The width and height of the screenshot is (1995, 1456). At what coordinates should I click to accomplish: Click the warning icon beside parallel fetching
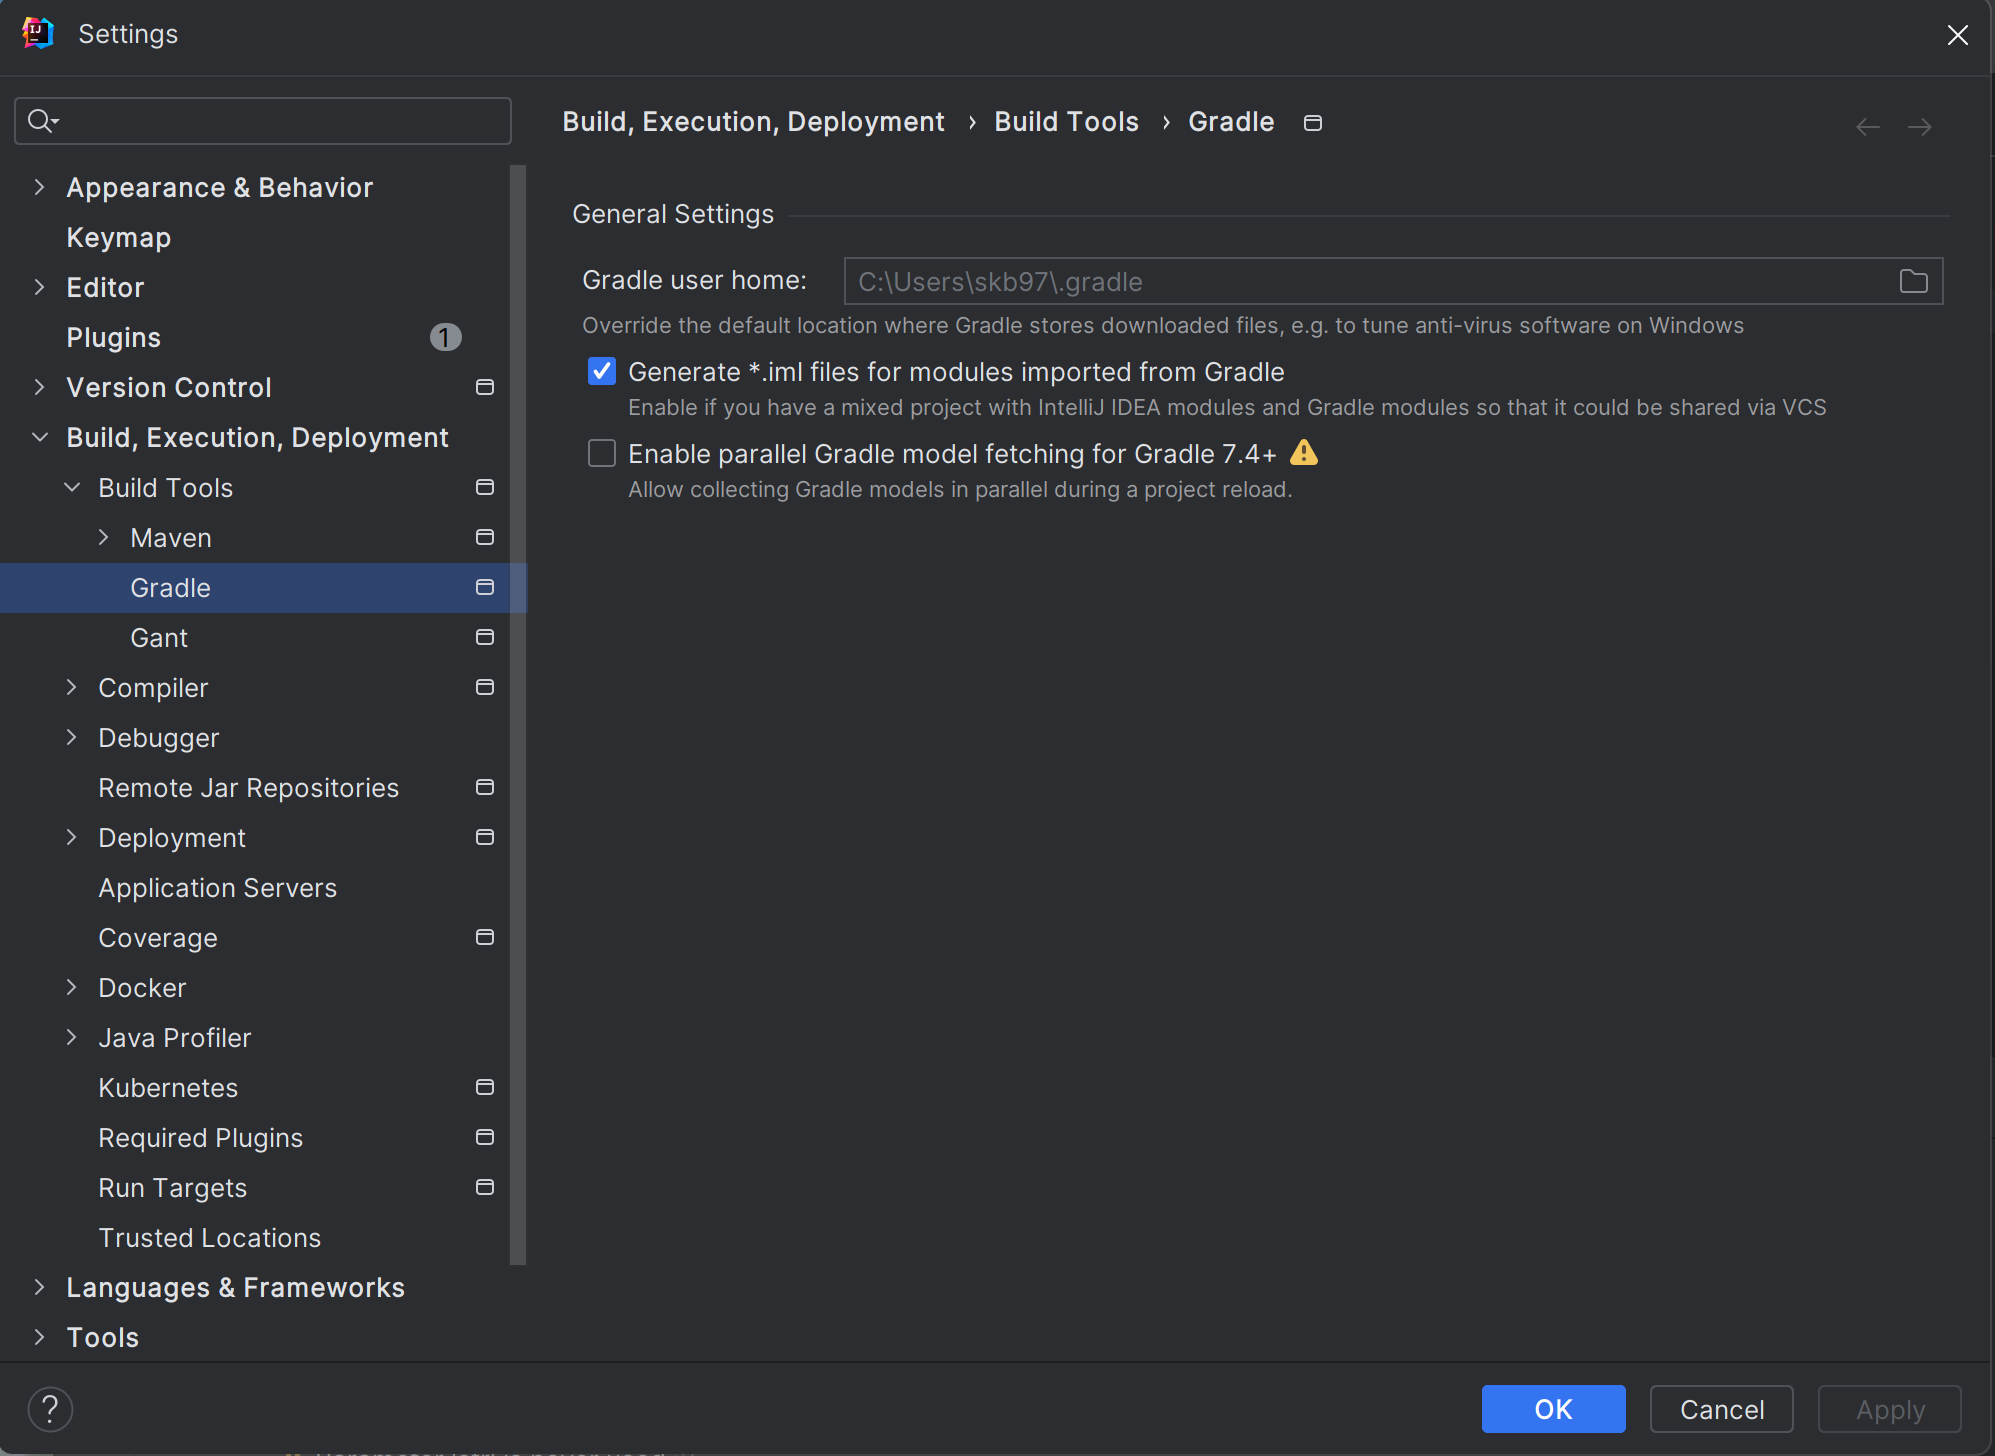(1303, 453)
